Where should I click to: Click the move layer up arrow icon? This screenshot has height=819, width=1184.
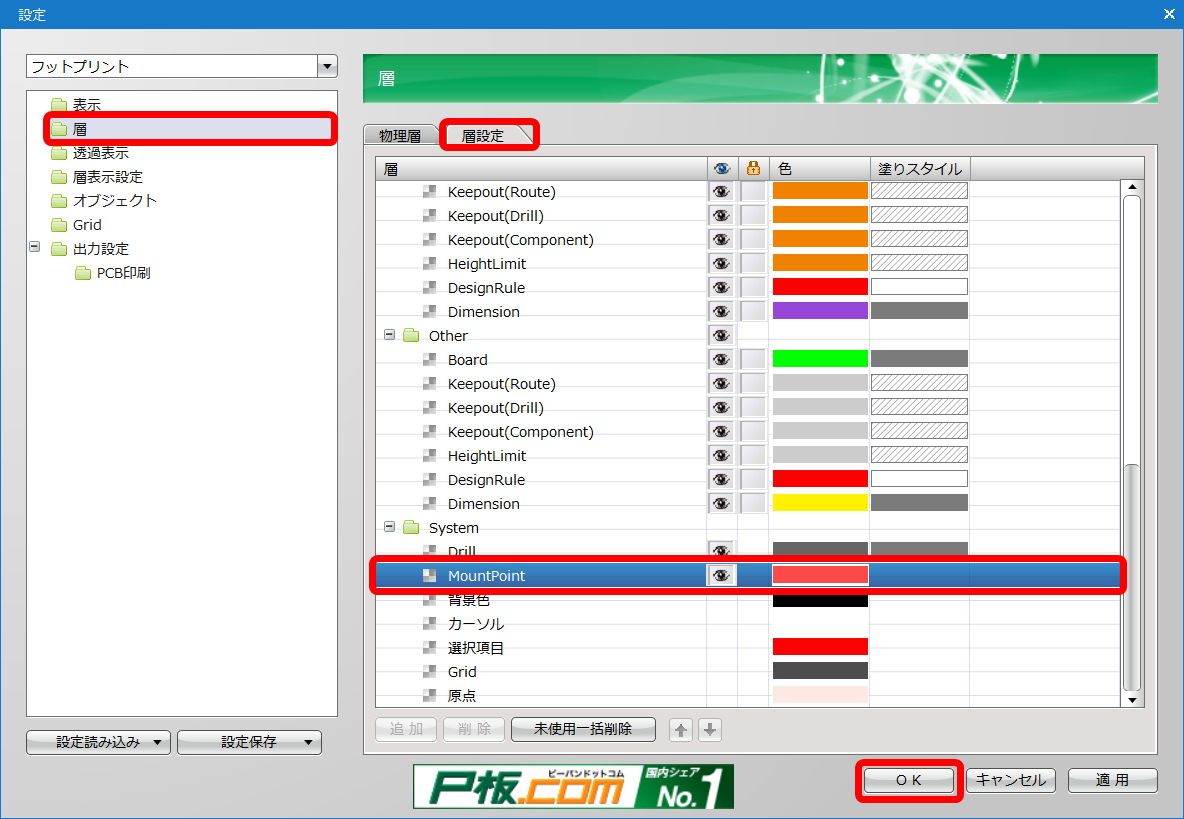(681, 730)
